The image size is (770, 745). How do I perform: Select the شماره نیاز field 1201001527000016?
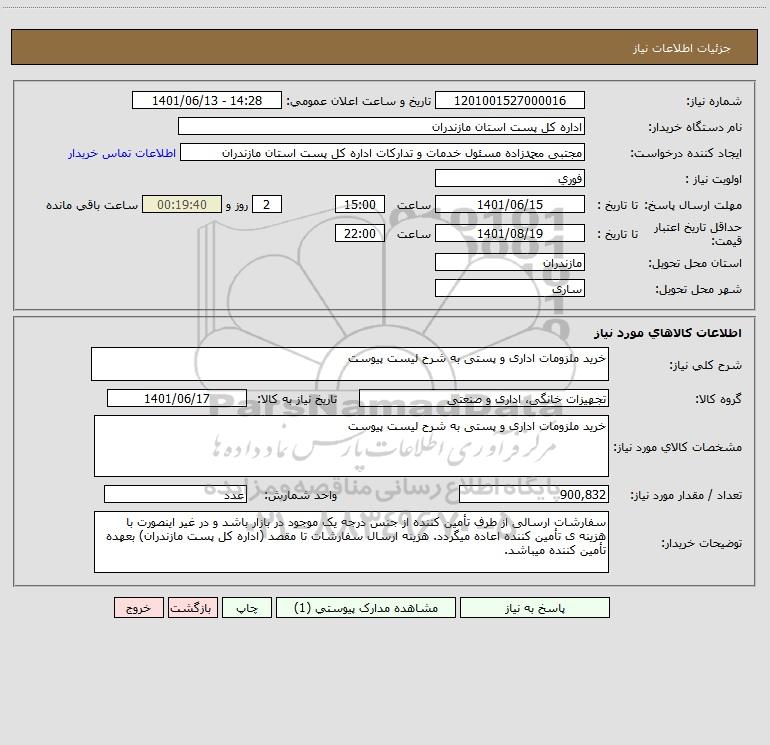pos(510,100)
